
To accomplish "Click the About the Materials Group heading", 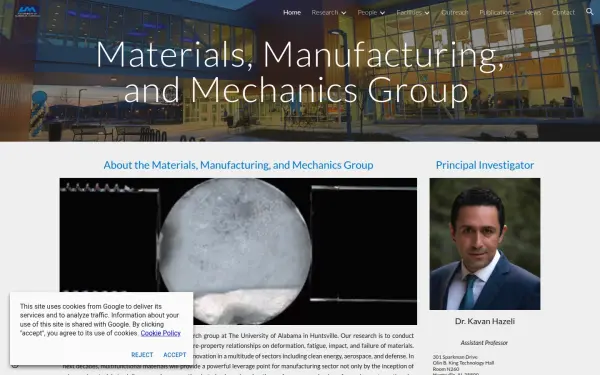I will click(238, 165).
